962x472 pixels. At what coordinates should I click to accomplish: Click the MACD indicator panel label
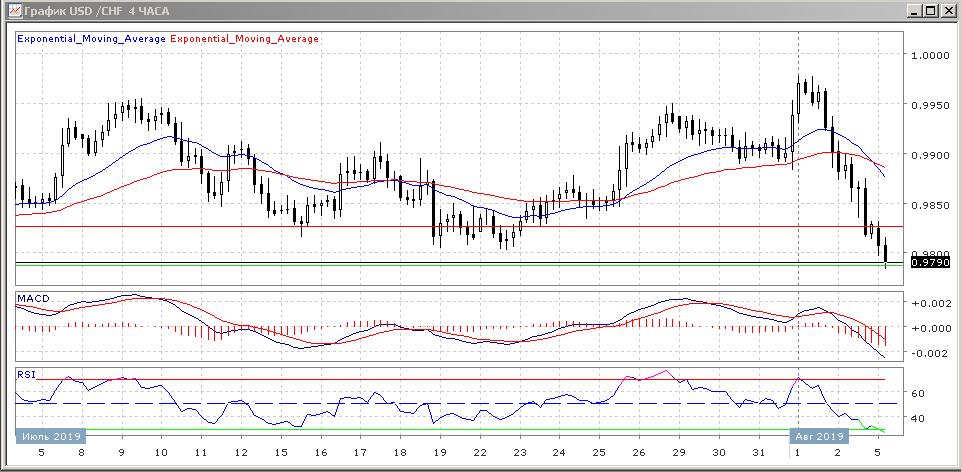click(x=32, y=299)
